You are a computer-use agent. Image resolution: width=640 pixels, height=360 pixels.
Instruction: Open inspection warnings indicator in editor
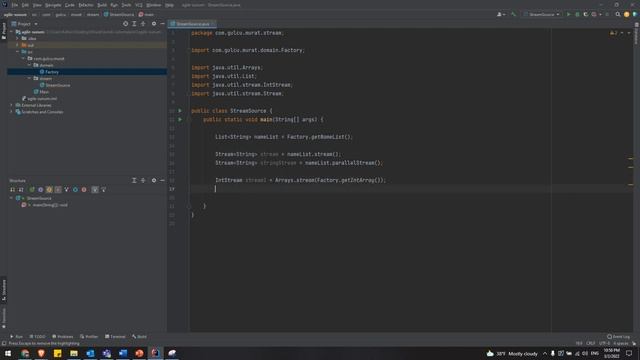[614, 33]
